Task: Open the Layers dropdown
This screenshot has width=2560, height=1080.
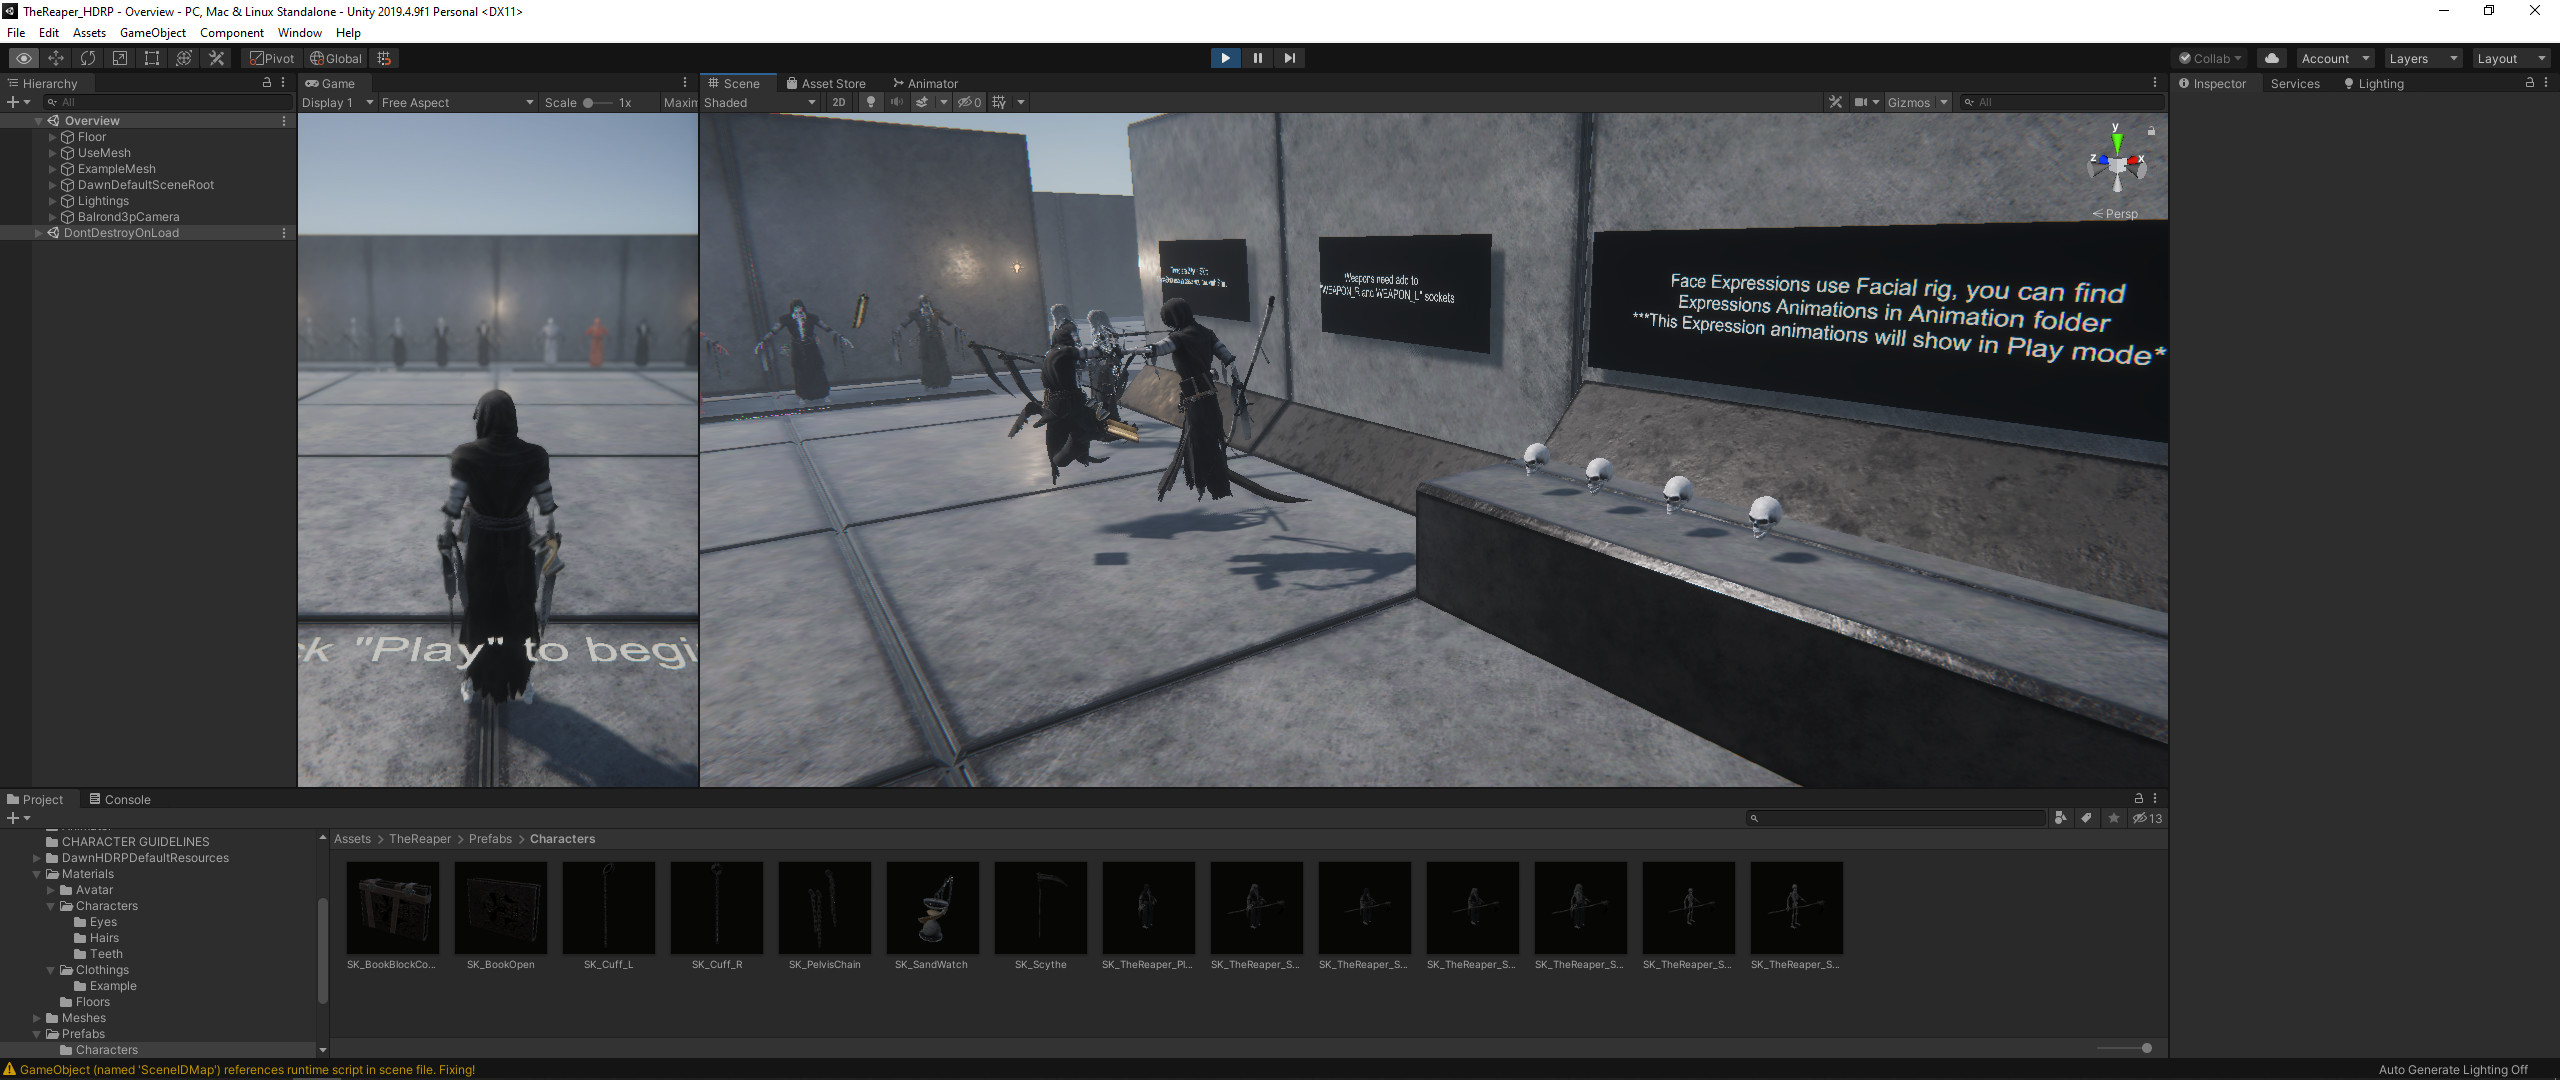Action: (x=2422, y=58)
